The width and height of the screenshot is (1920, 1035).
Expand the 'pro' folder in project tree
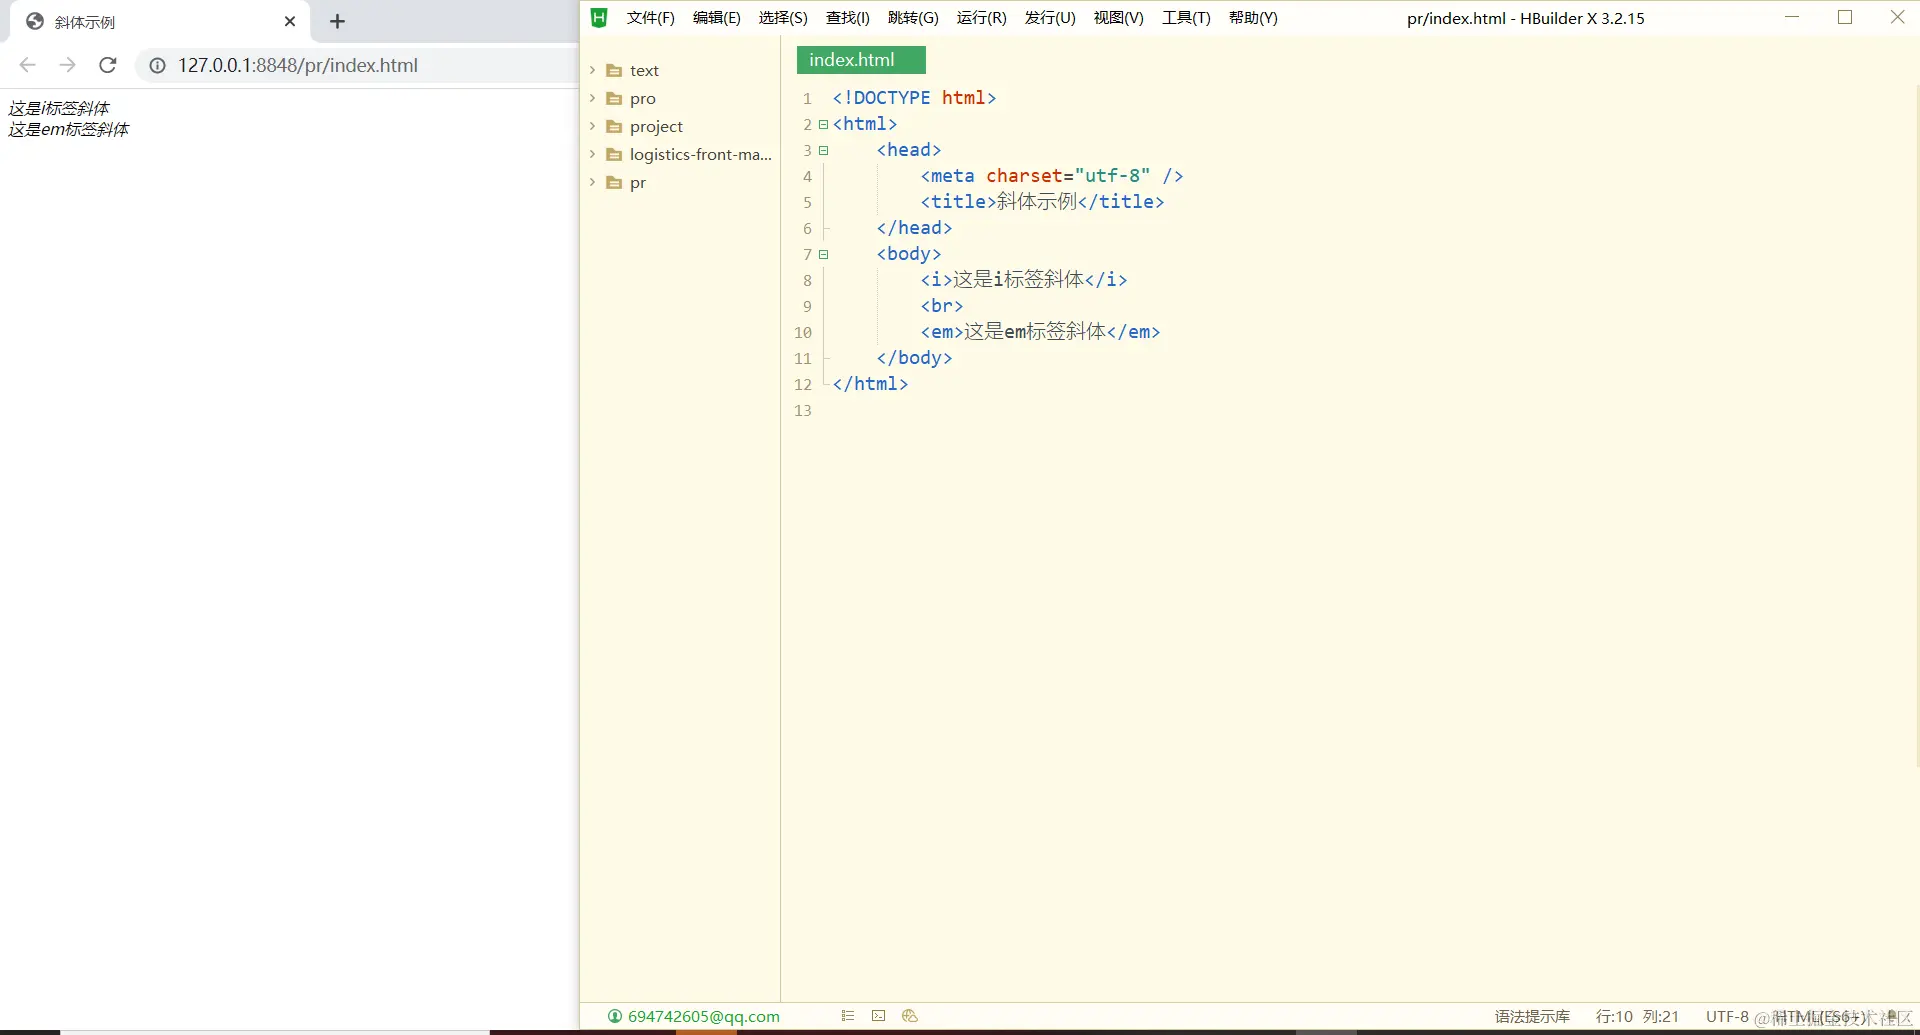592,98
